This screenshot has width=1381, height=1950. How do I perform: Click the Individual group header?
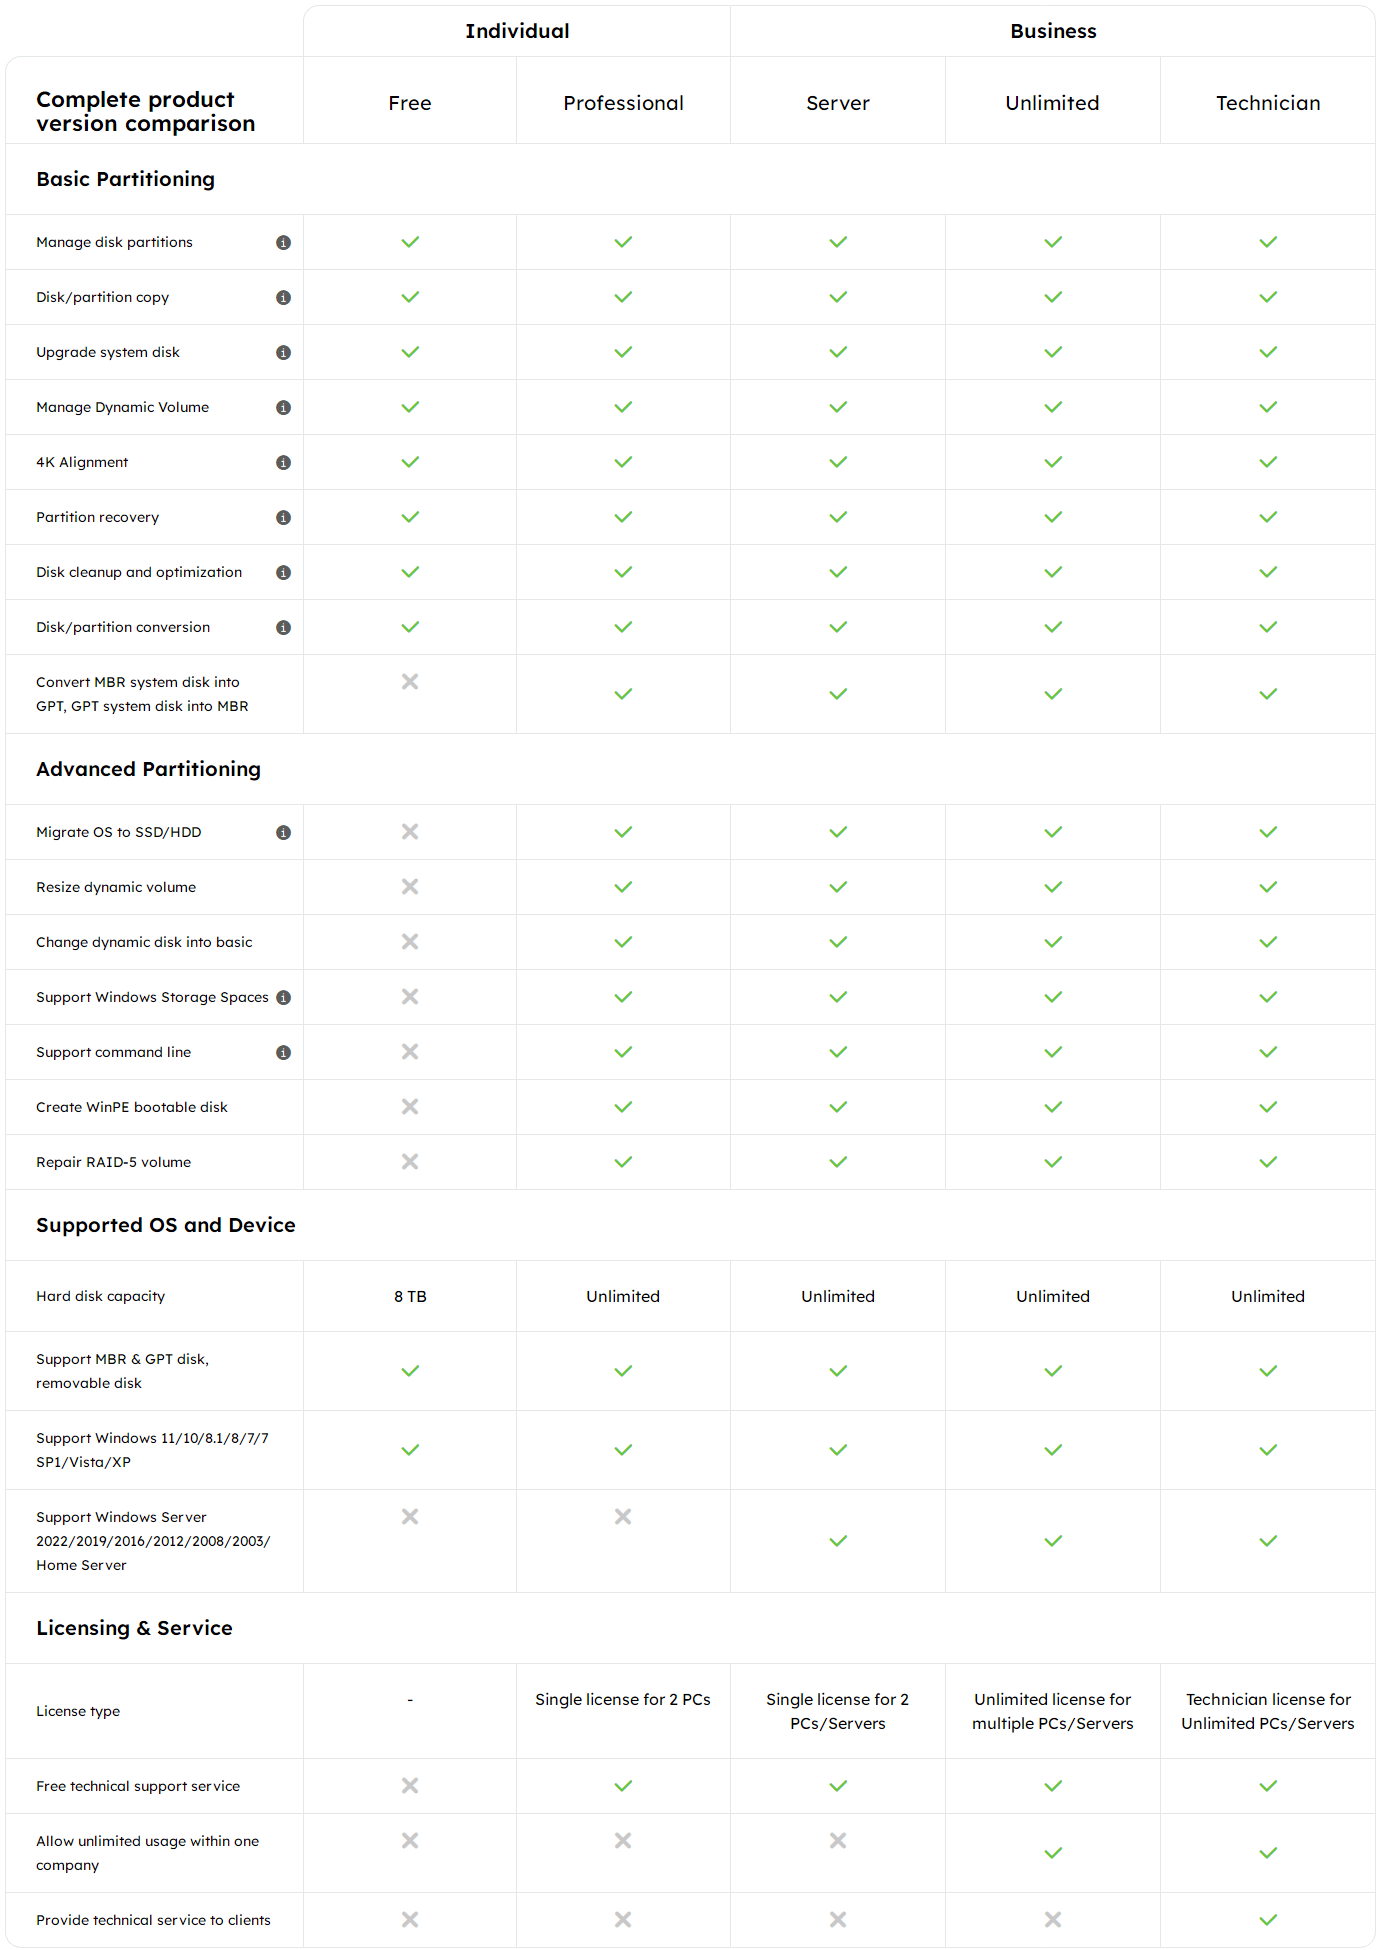click(x=517, y=31)
